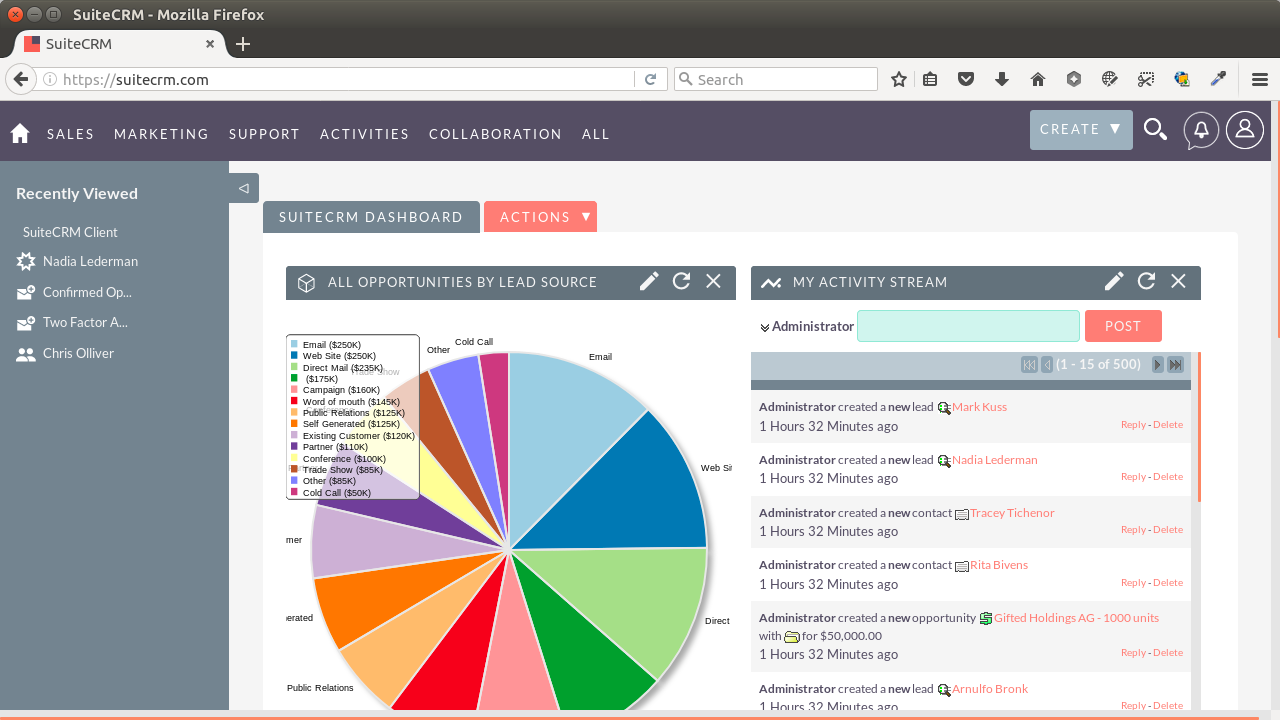Refresh the My Activity Stream dashlet

[1146, 281]
